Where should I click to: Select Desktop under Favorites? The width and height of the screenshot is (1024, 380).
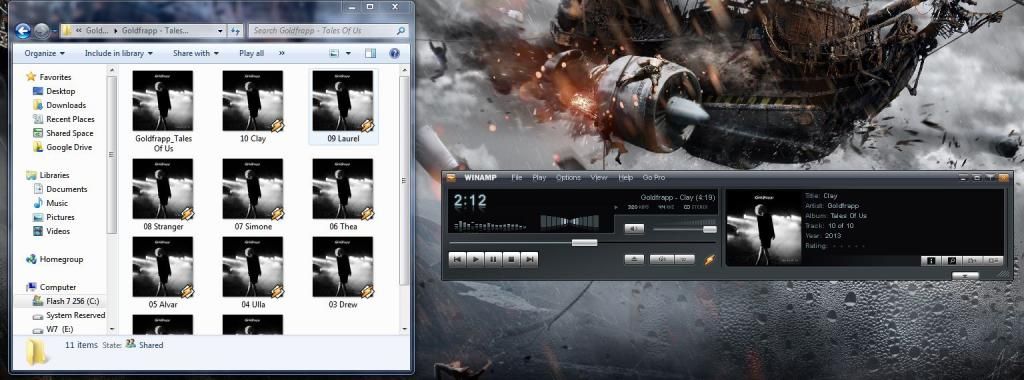coord(54,91)
